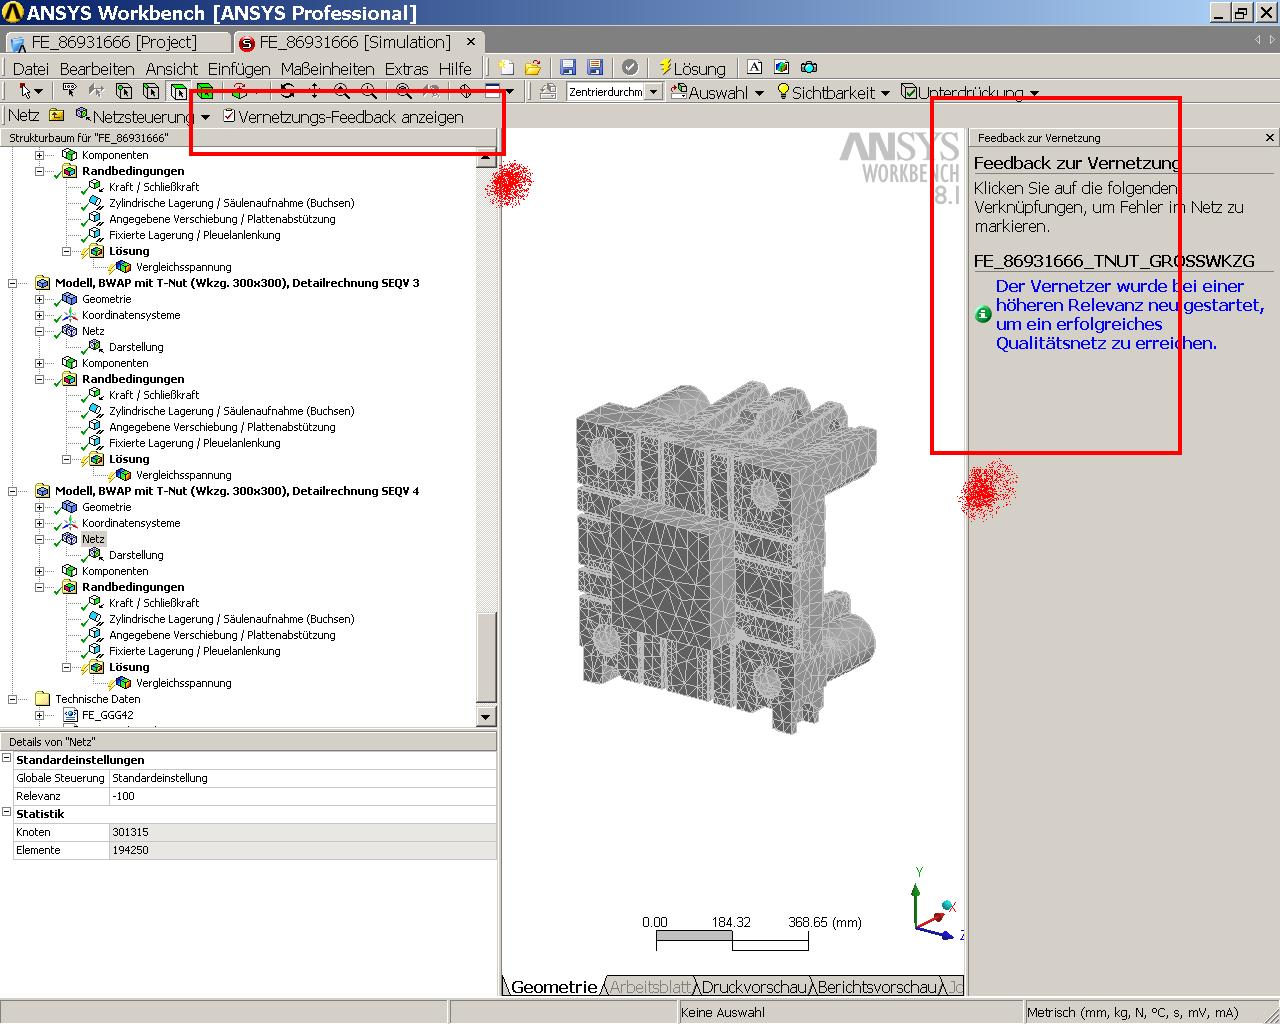Close the Feedback zur Vernetzung panel

1270,137
